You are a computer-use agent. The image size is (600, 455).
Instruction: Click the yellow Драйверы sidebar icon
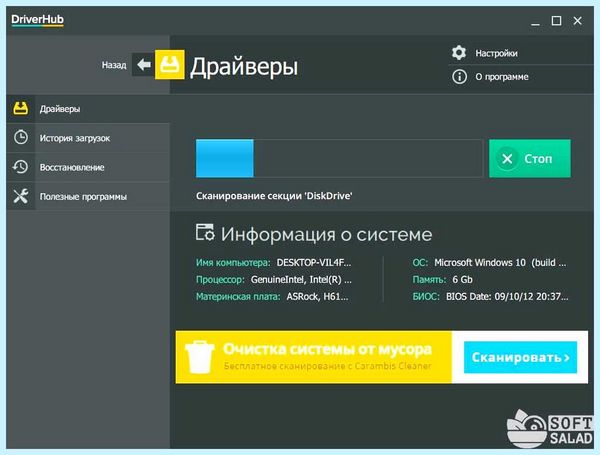tap(21, 109)
